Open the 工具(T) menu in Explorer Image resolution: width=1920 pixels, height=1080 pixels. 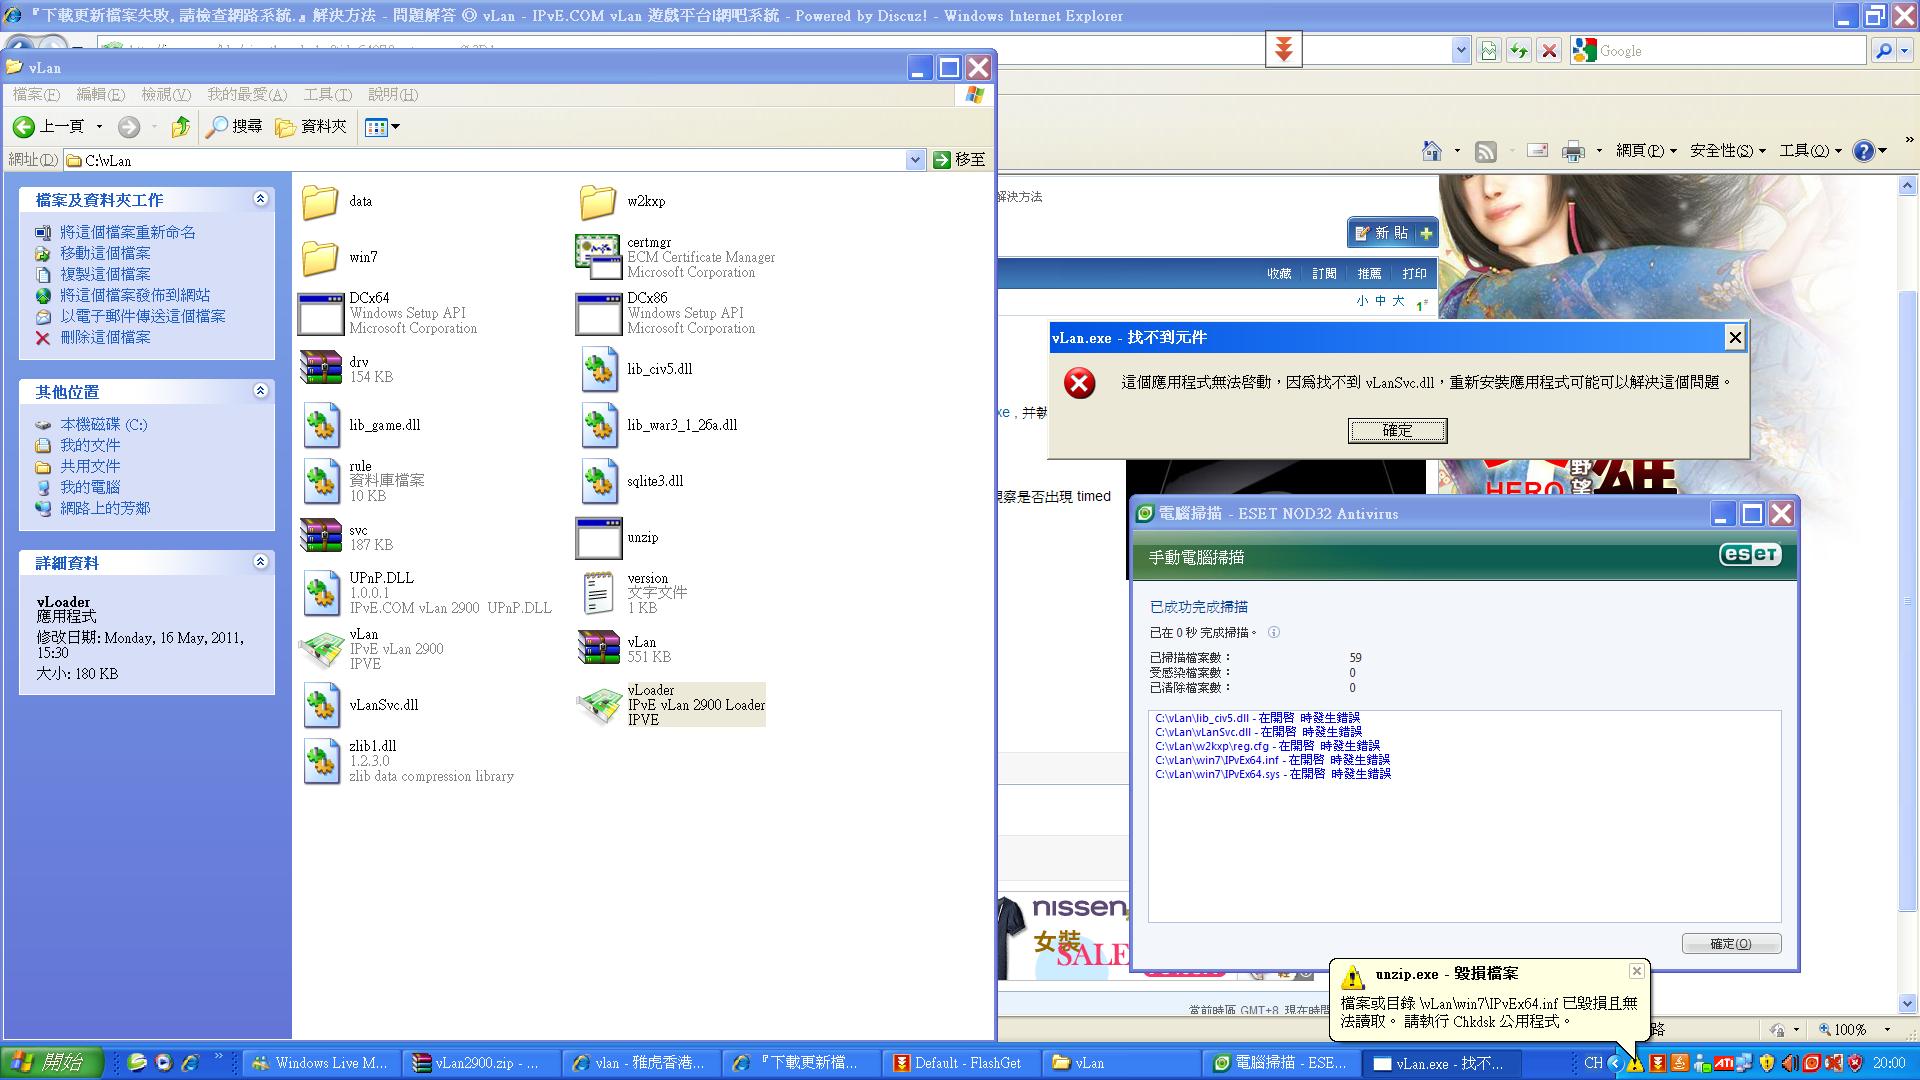327,94
